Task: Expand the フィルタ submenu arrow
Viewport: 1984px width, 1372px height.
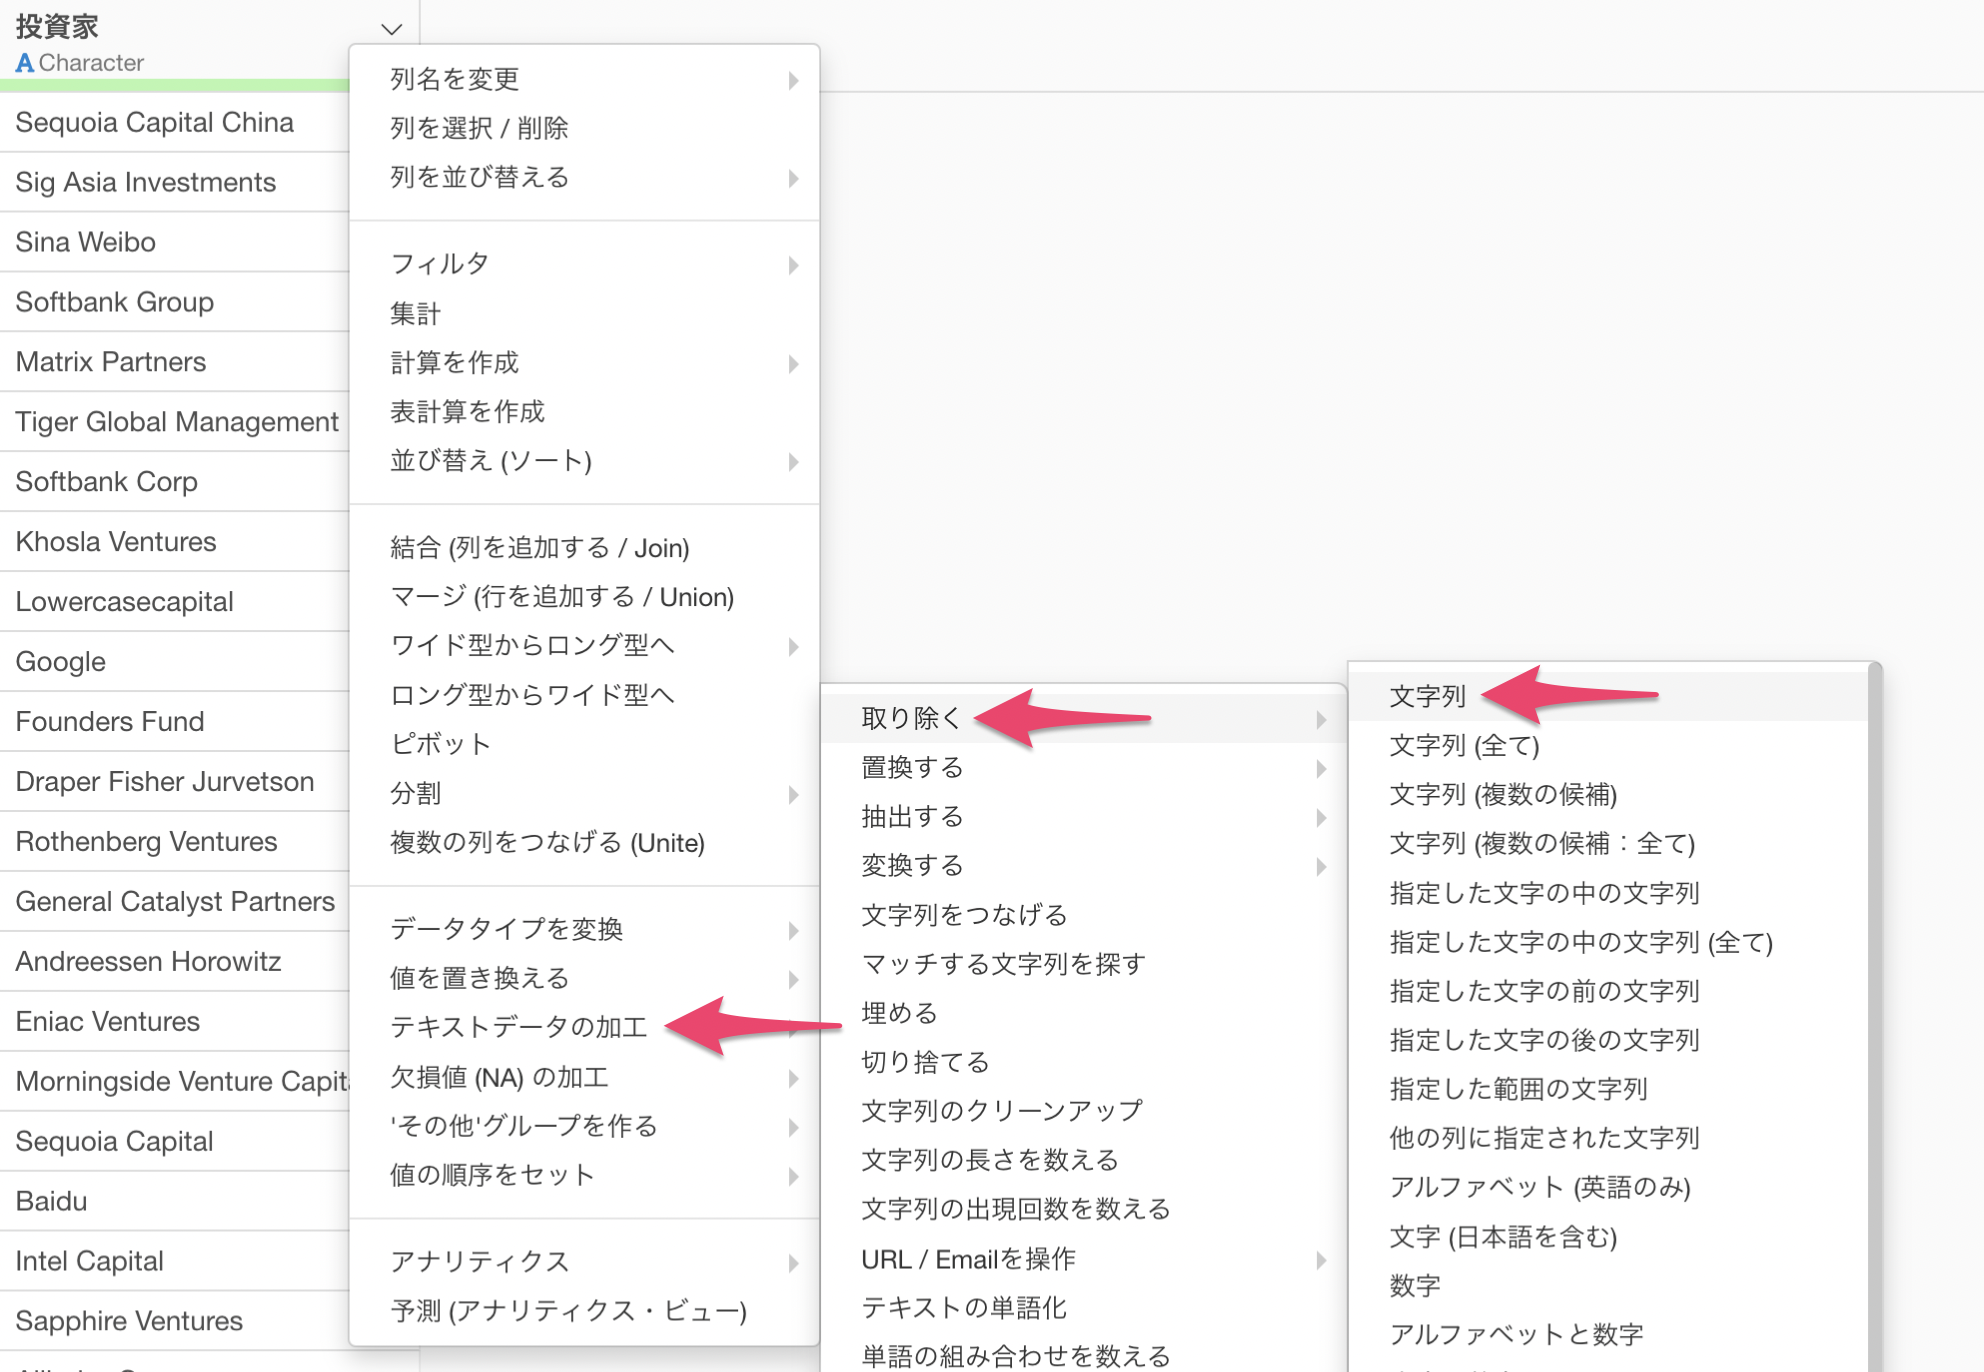Action: click(793, 265)
